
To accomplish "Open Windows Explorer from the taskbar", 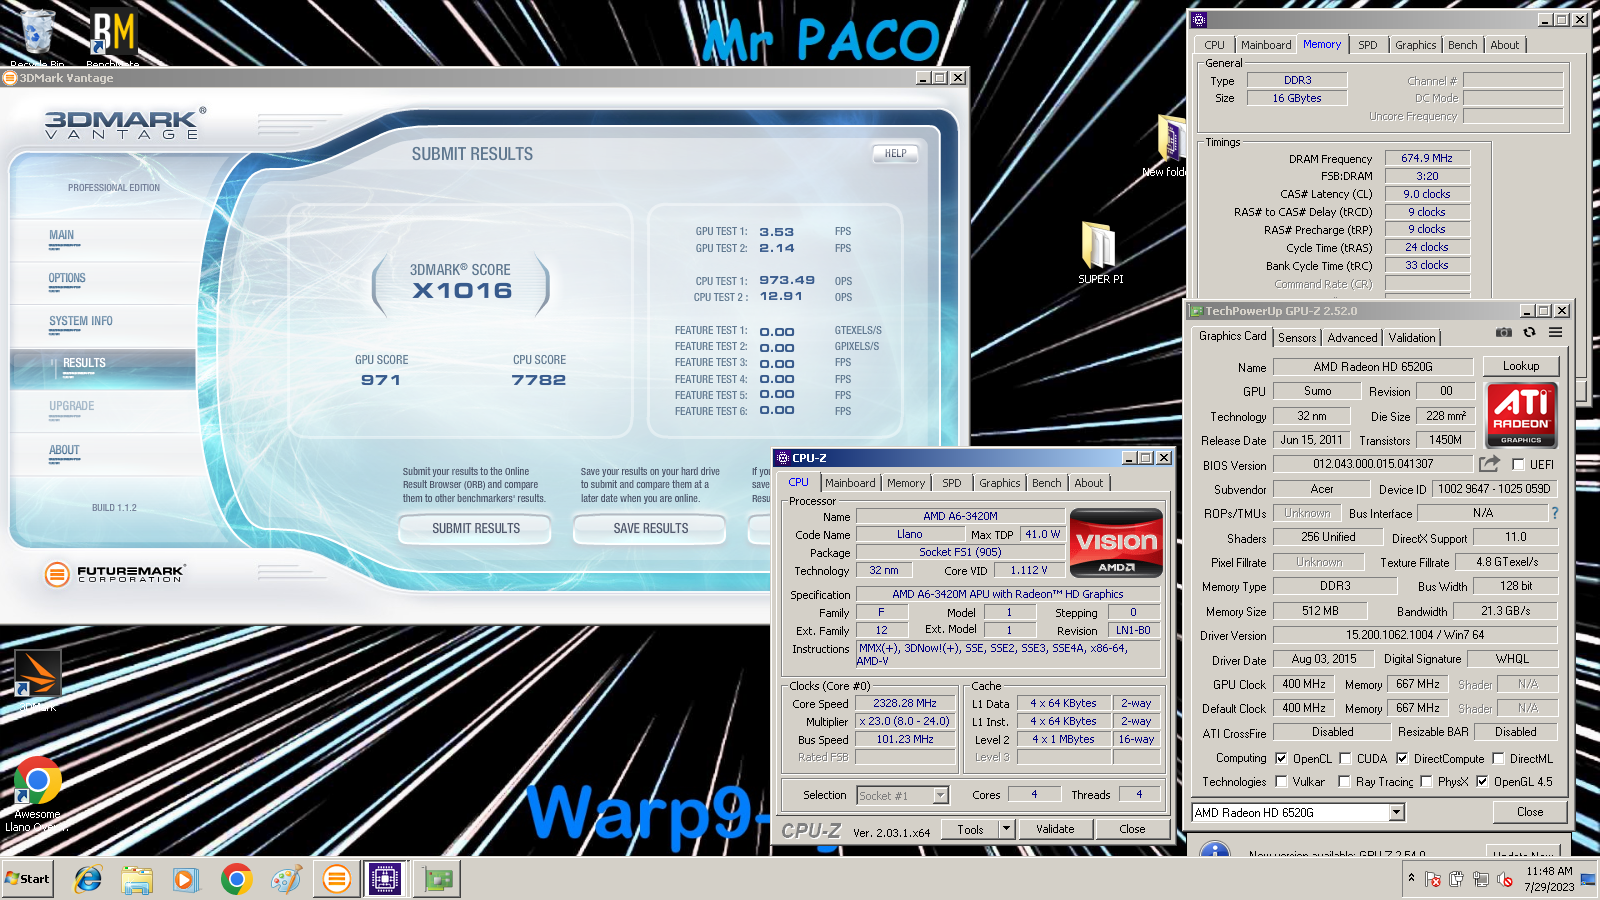I will click(137, 879).
